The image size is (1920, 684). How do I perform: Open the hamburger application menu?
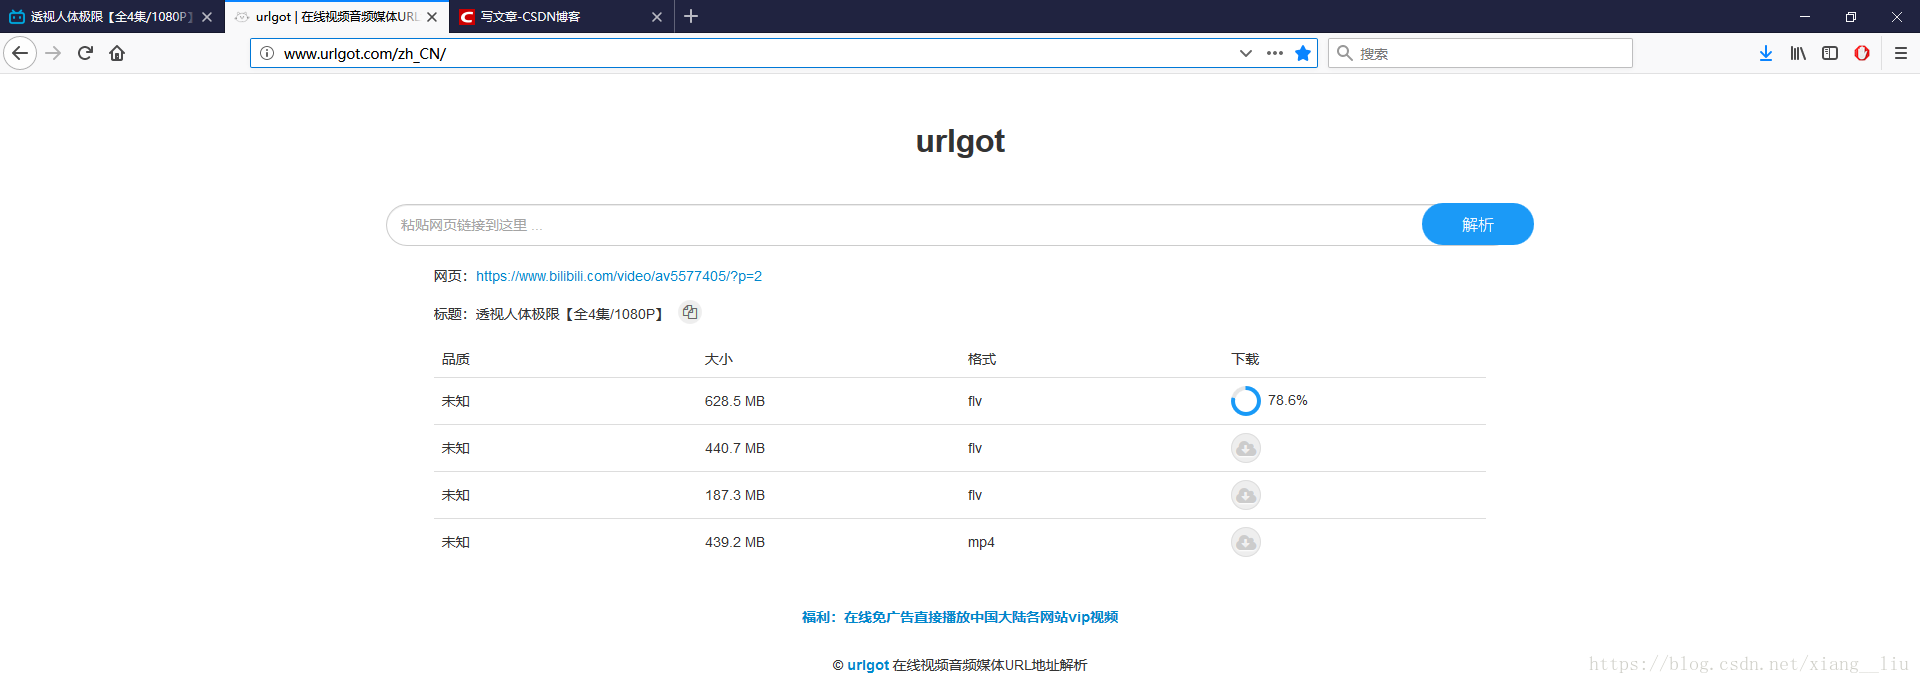point(1901,53)
